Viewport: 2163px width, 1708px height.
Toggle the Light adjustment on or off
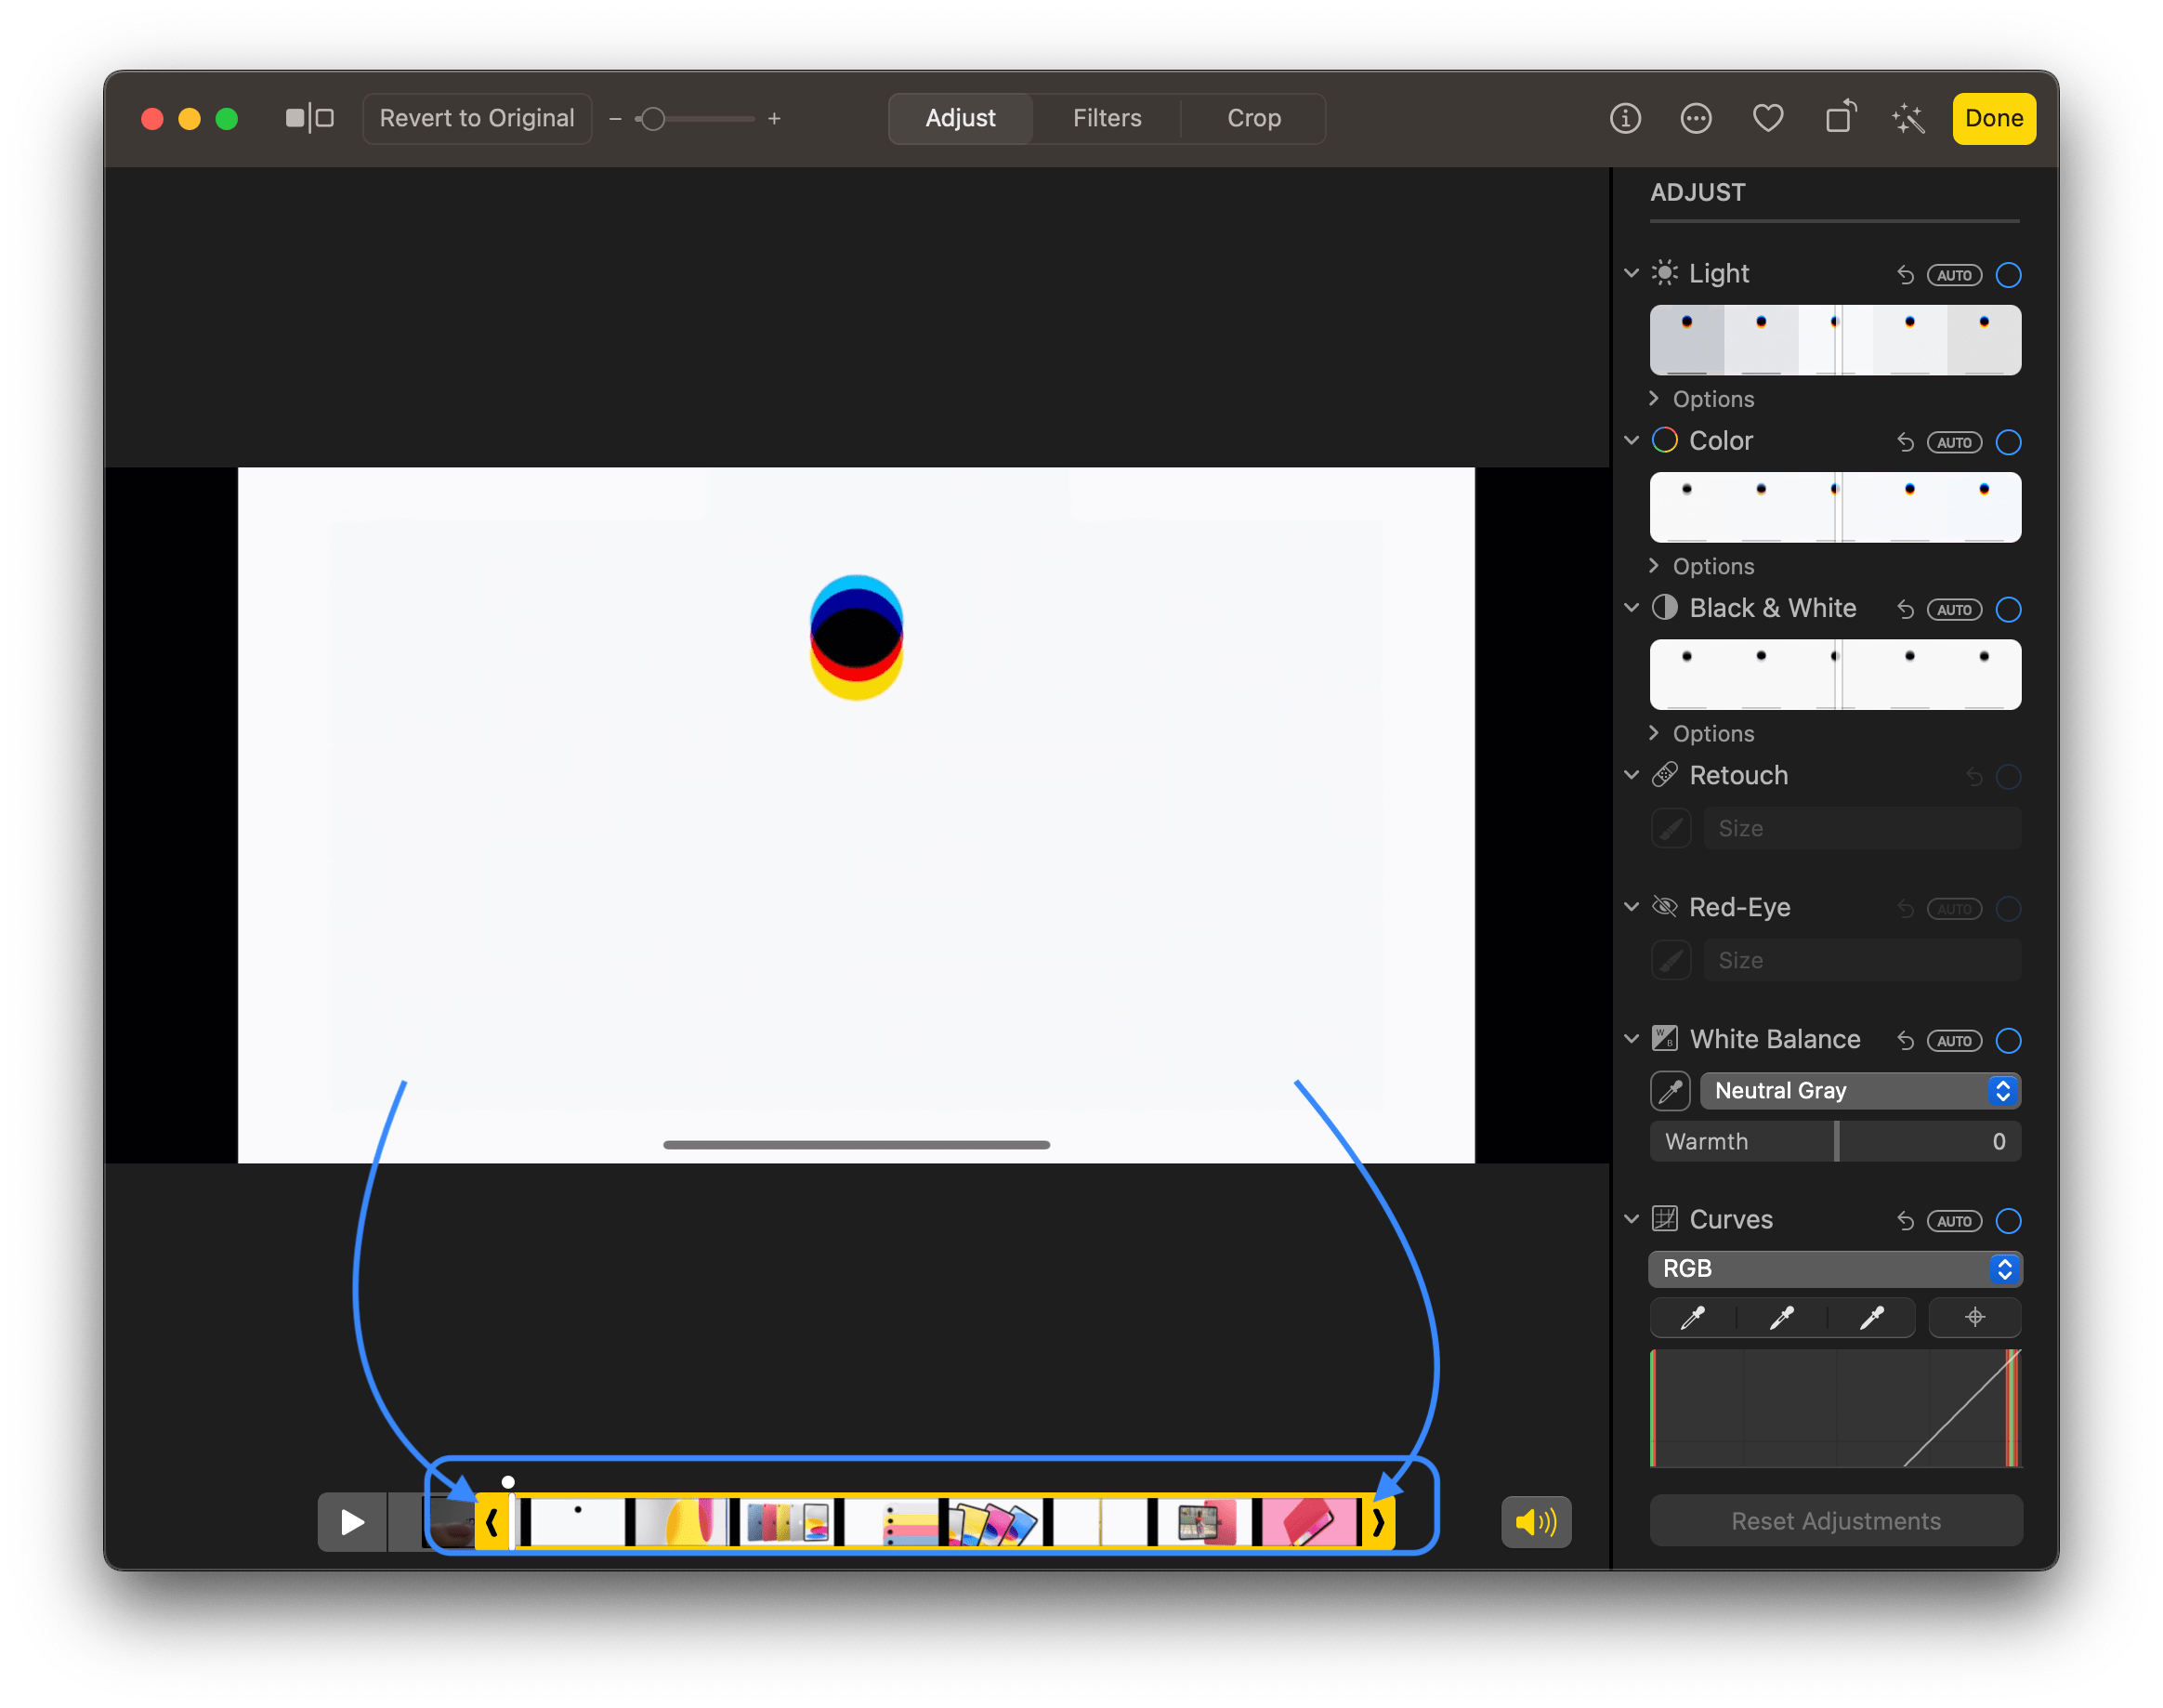click(2008, 274)
